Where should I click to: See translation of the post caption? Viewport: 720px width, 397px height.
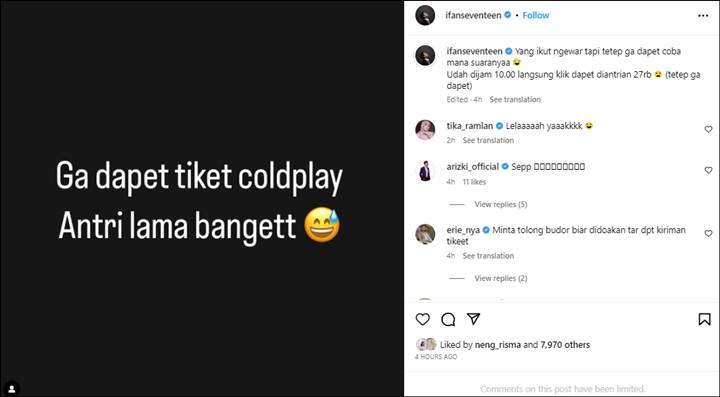tap(515, 100)
